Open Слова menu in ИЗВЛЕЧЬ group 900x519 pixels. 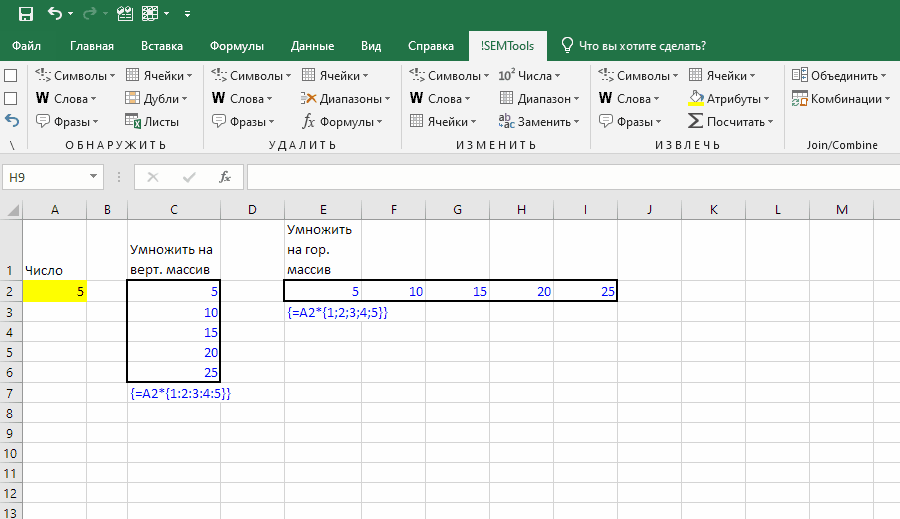click(629, 99)
